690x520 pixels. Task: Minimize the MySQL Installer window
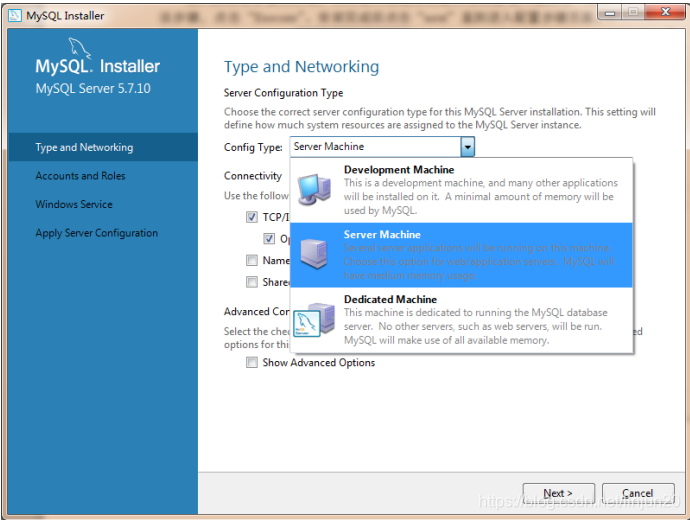pyautogui.click(x=609, y=13)
